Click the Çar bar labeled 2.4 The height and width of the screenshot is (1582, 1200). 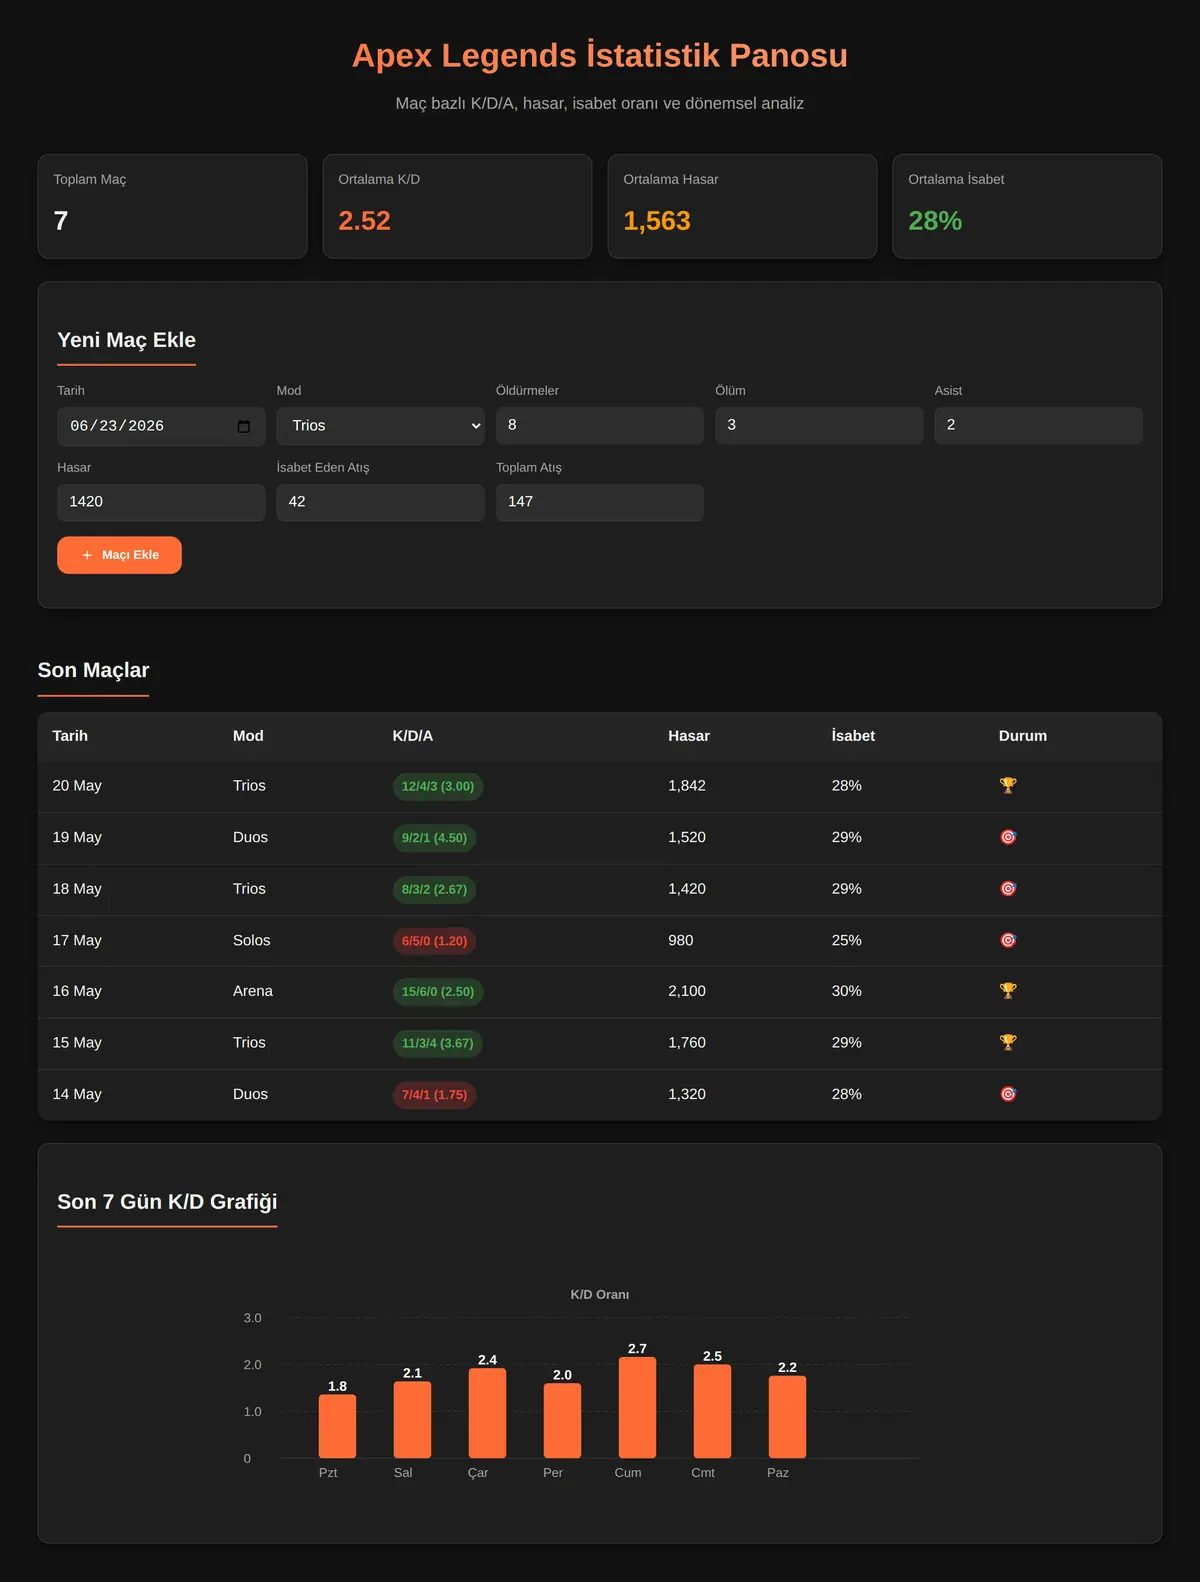(487, 1413)
